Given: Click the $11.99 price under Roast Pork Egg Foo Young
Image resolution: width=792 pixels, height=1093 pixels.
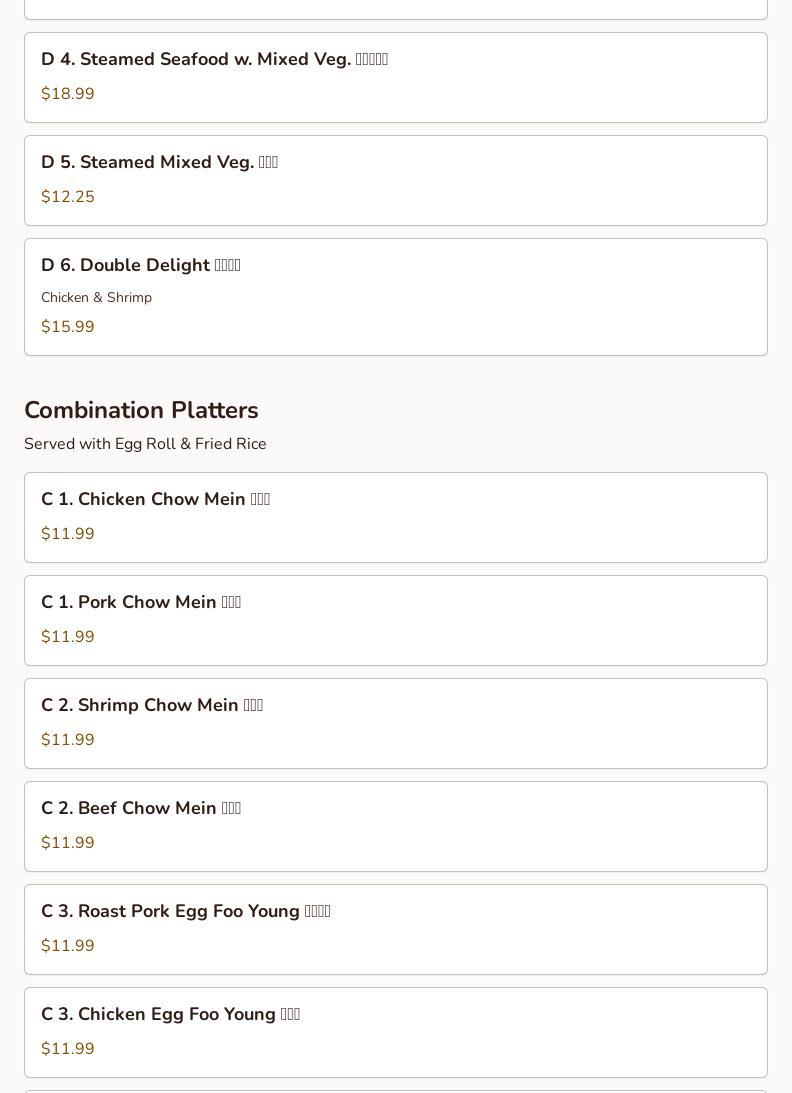Looking at the screenshot, I should [x=68, y=946].
